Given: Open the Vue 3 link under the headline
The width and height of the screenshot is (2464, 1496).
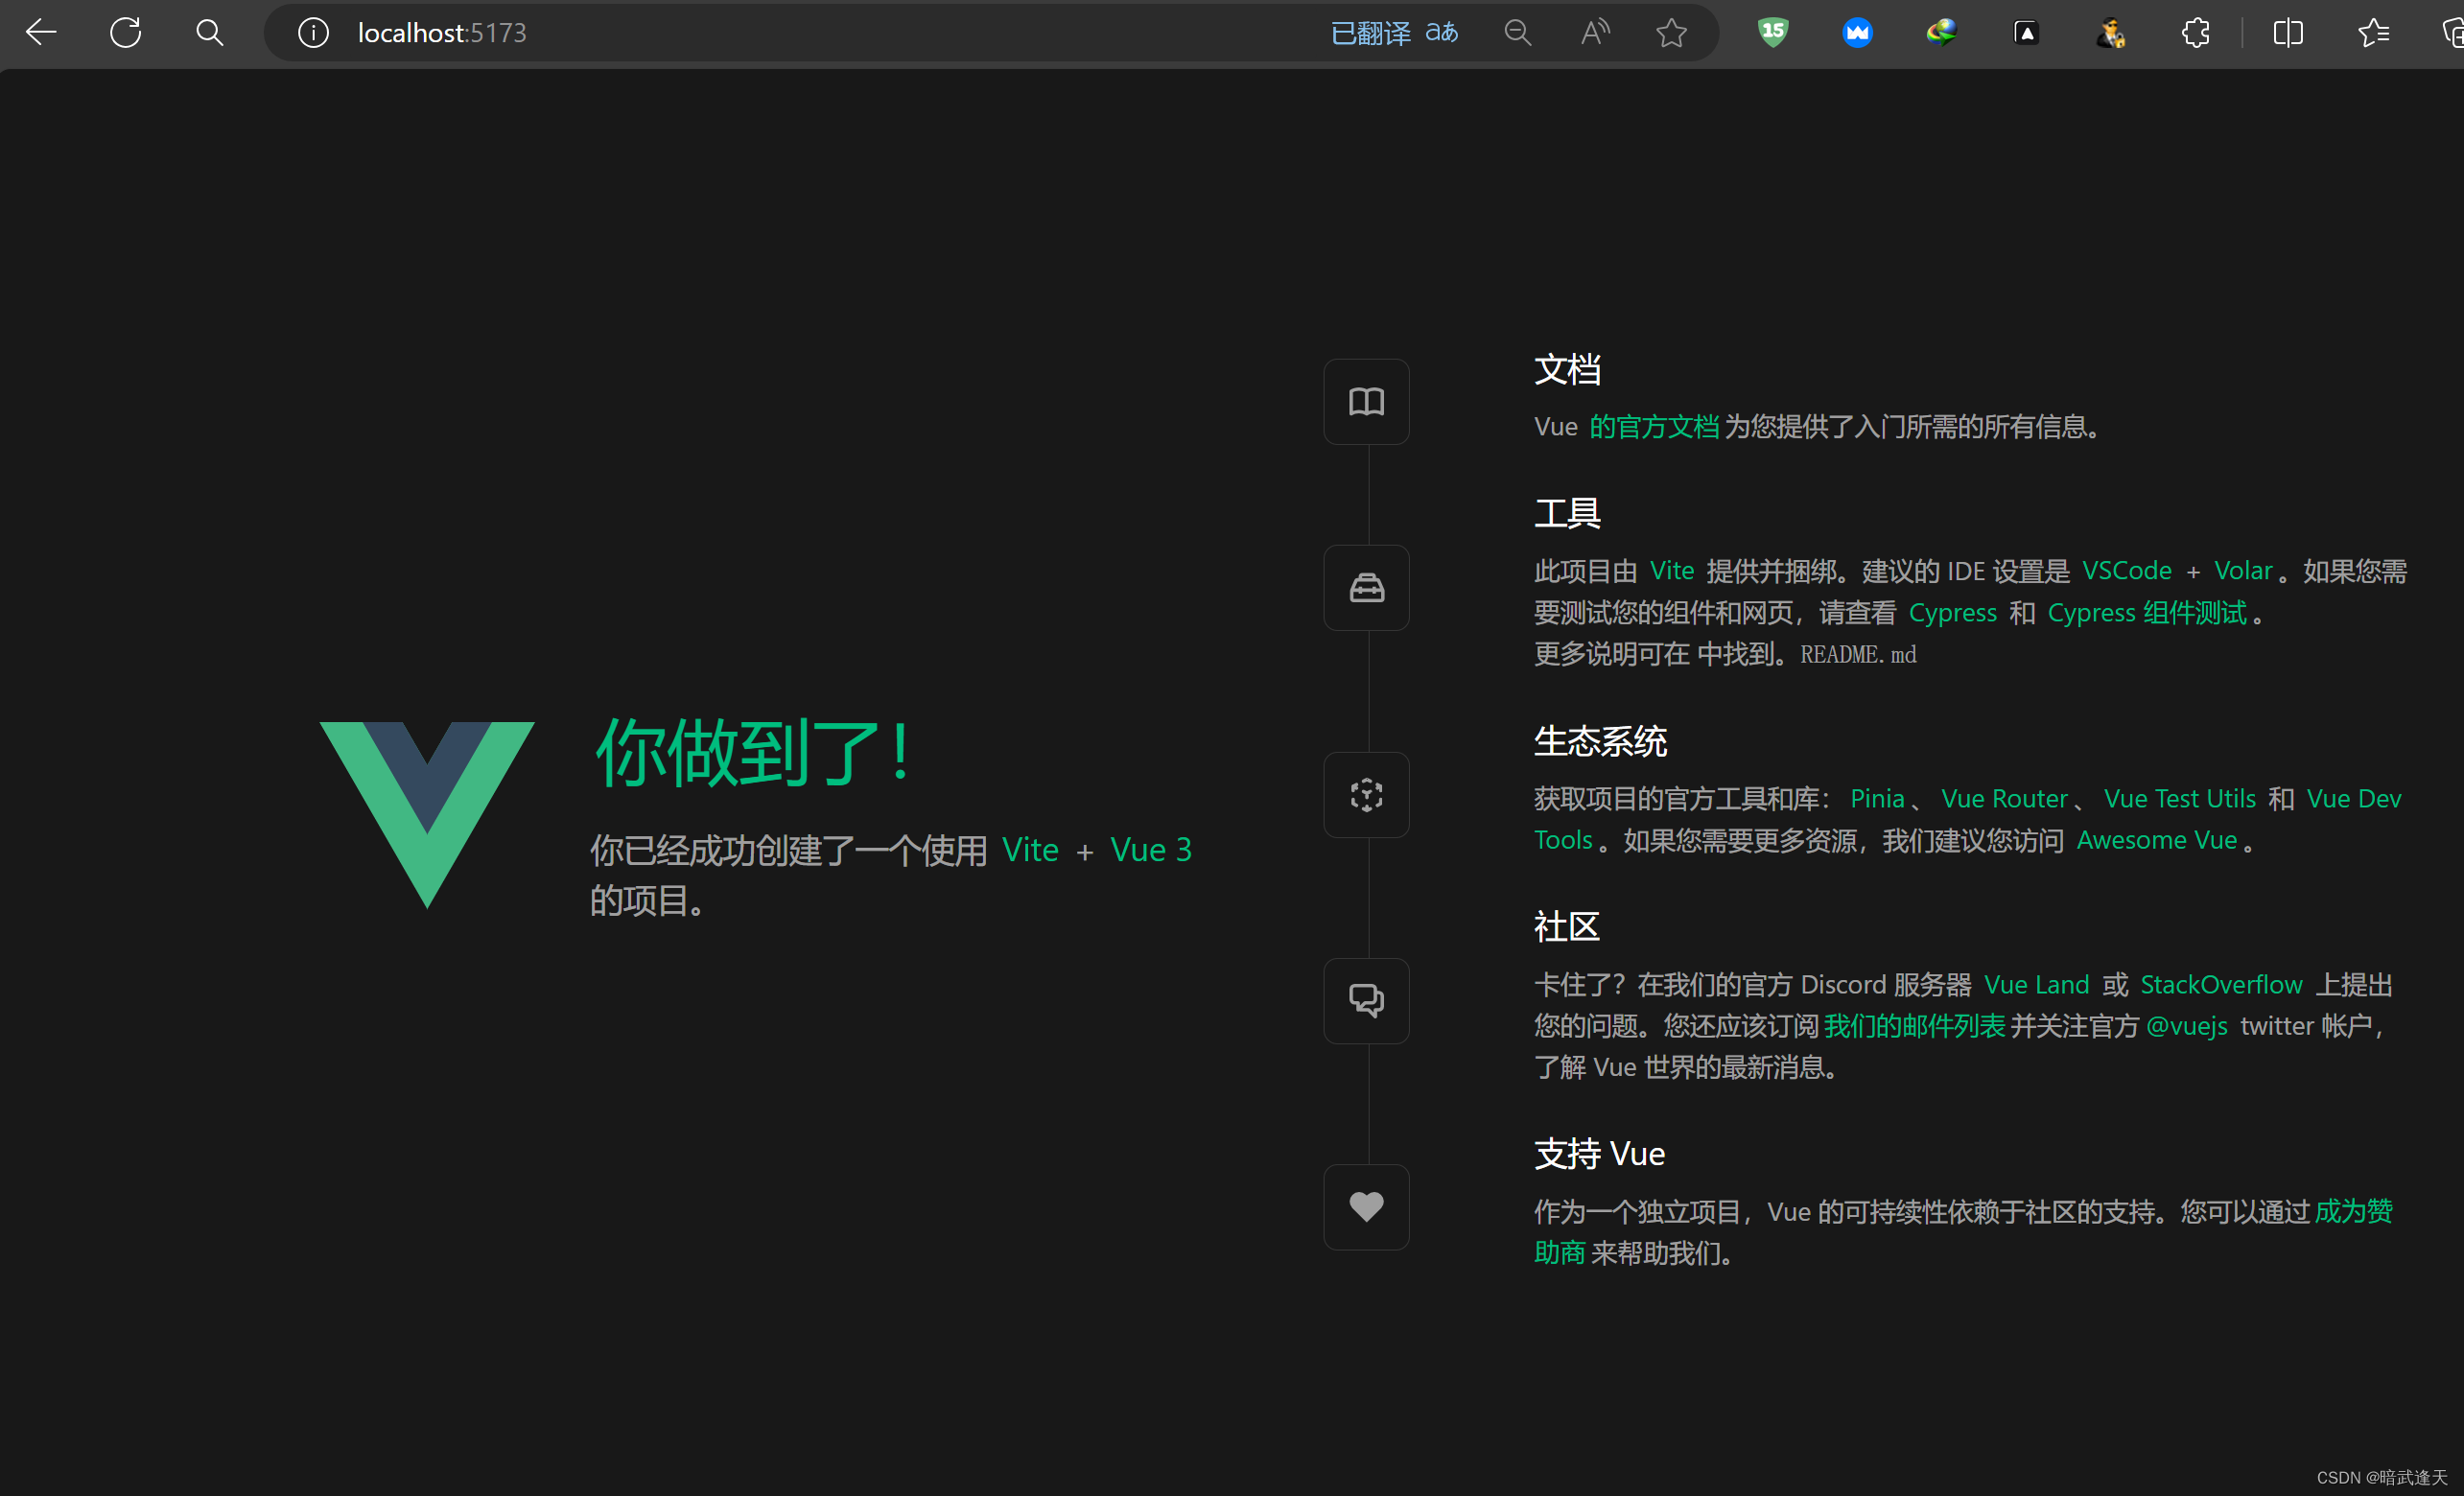Looking at the screenshot, I should click(1151, 850).
